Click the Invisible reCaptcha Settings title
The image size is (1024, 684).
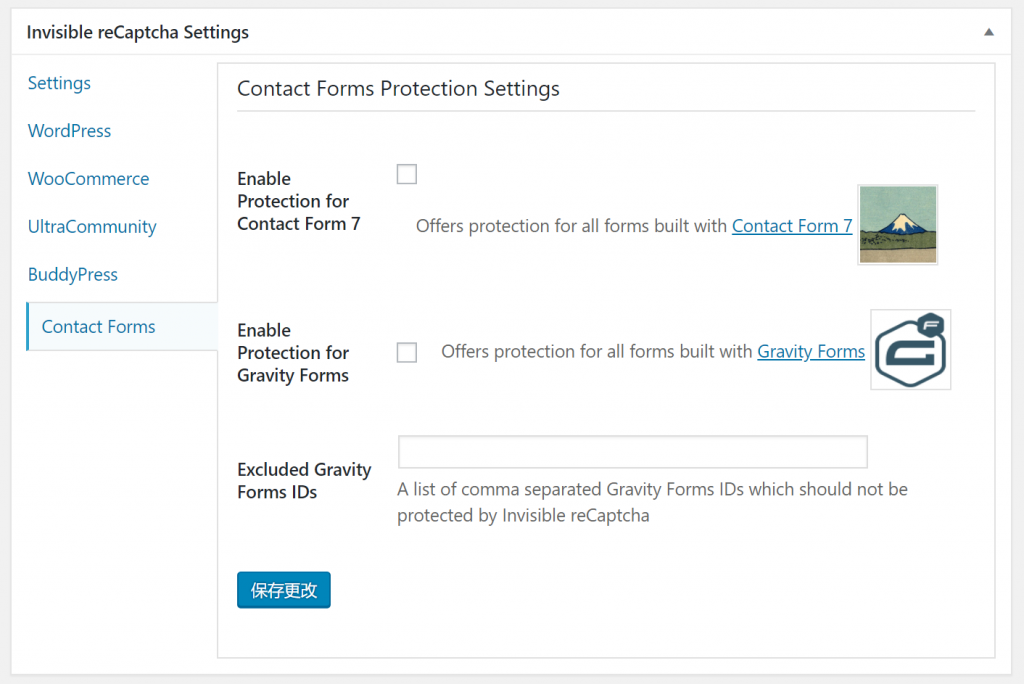tap(138, 32)
